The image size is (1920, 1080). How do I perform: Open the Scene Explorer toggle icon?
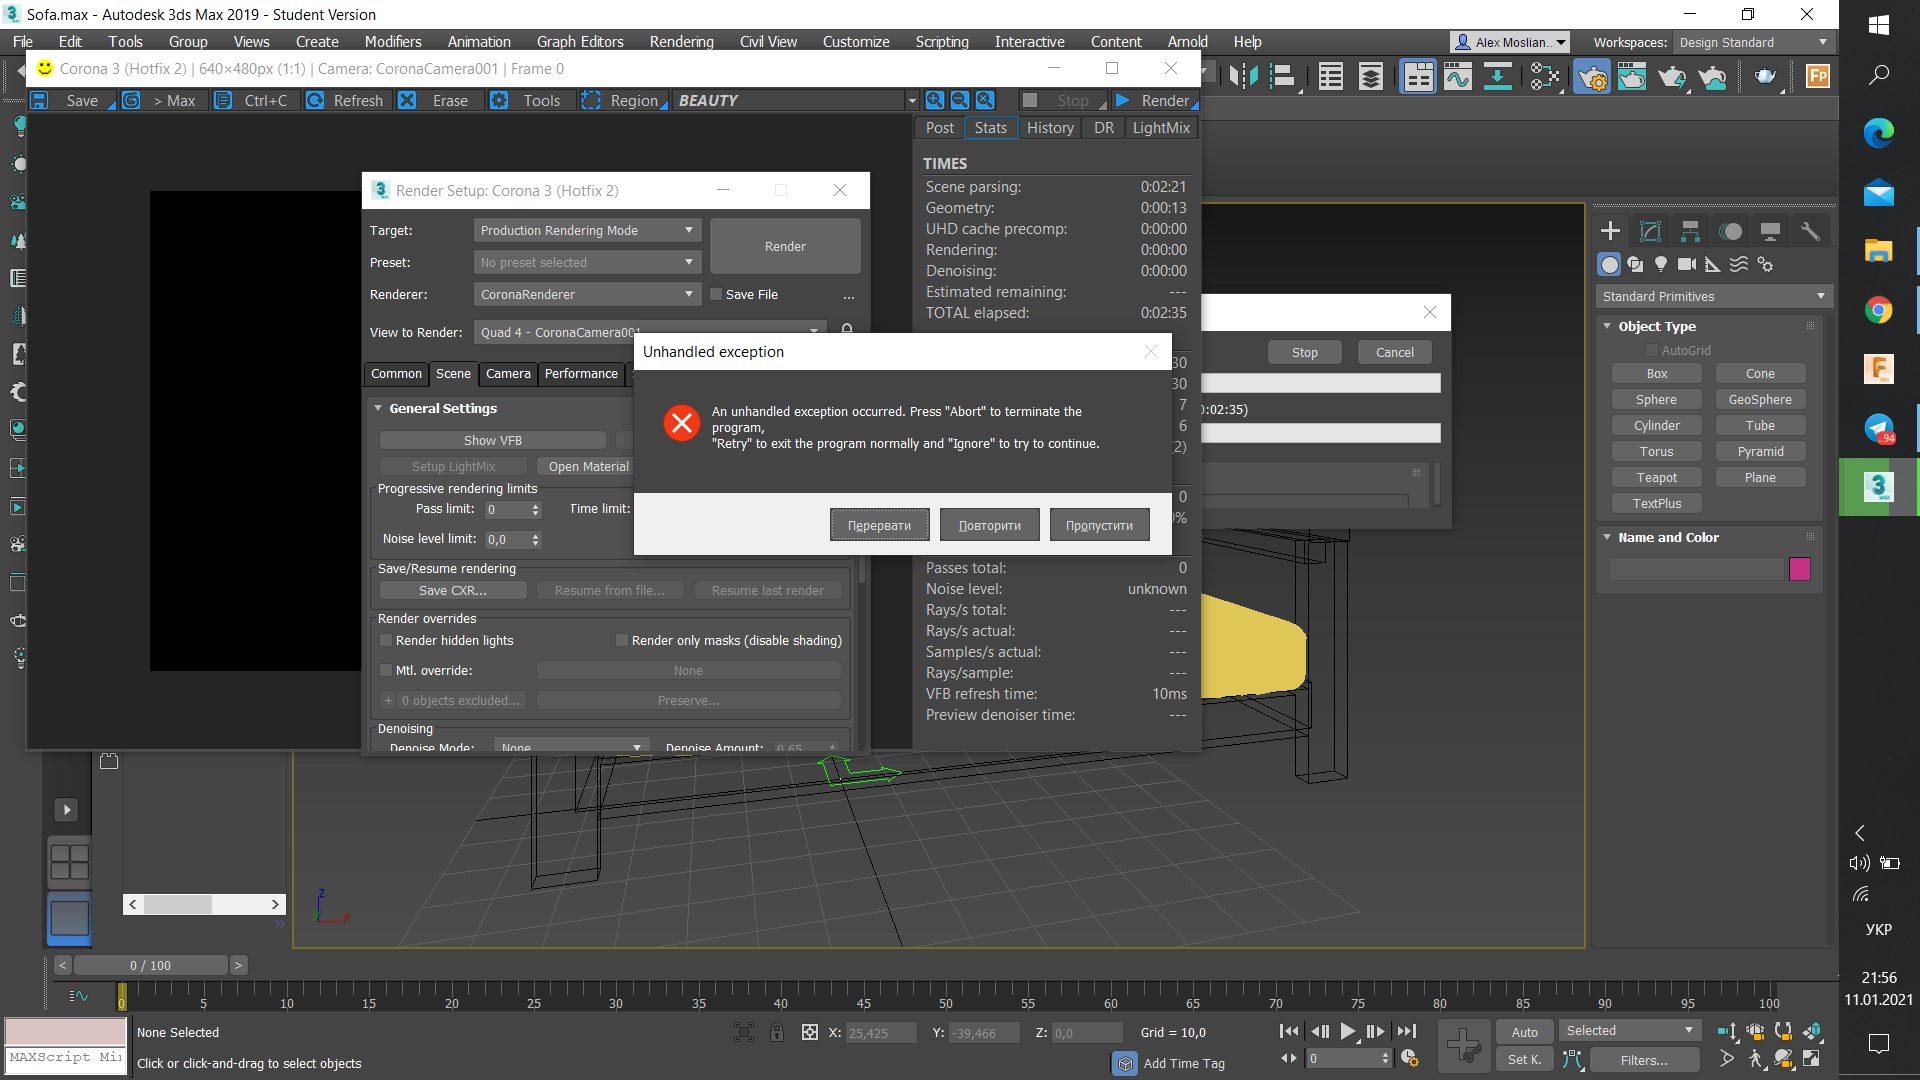[1331, 76]
